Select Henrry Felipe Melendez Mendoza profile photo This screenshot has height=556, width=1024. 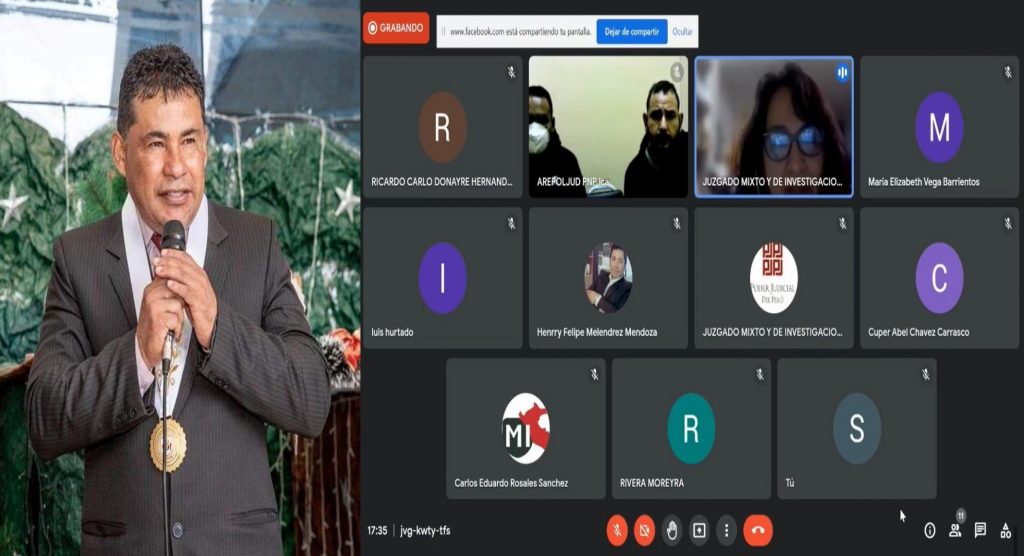[608, 278]
